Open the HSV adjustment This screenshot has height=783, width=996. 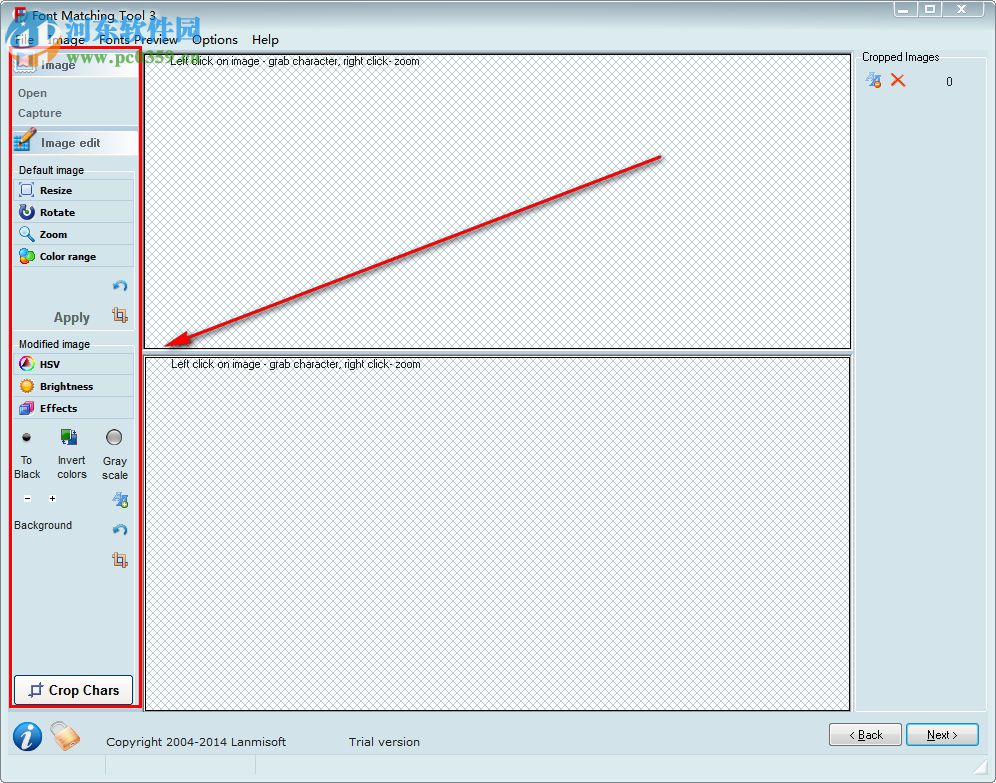pyautogui.click(x=50, y=364)
